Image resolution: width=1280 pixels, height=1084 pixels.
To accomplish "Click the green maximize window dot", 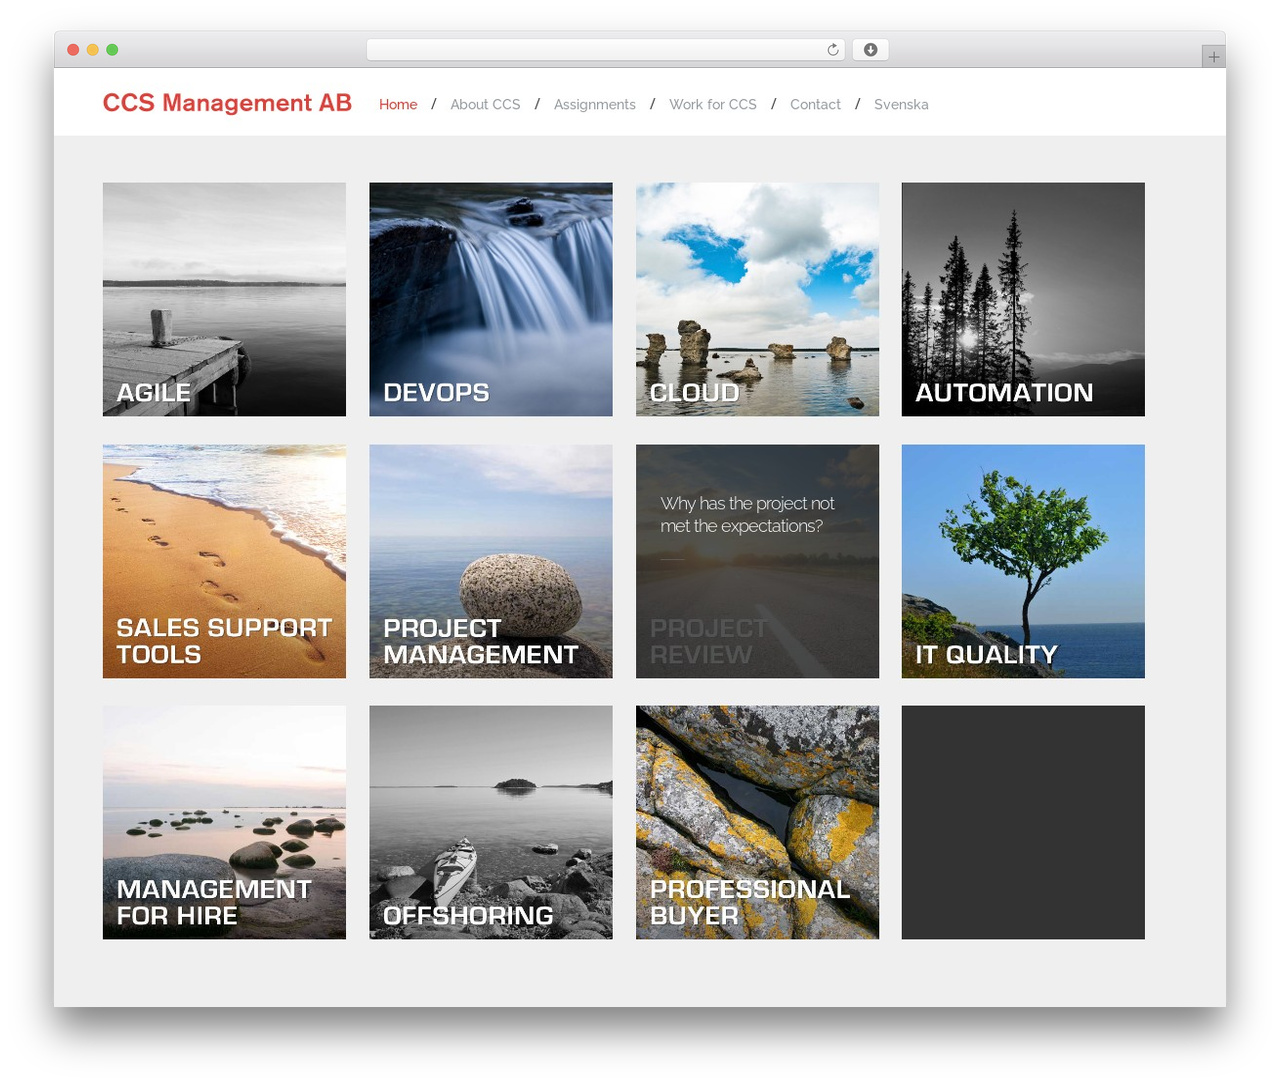I will click(x=112, y=50).
